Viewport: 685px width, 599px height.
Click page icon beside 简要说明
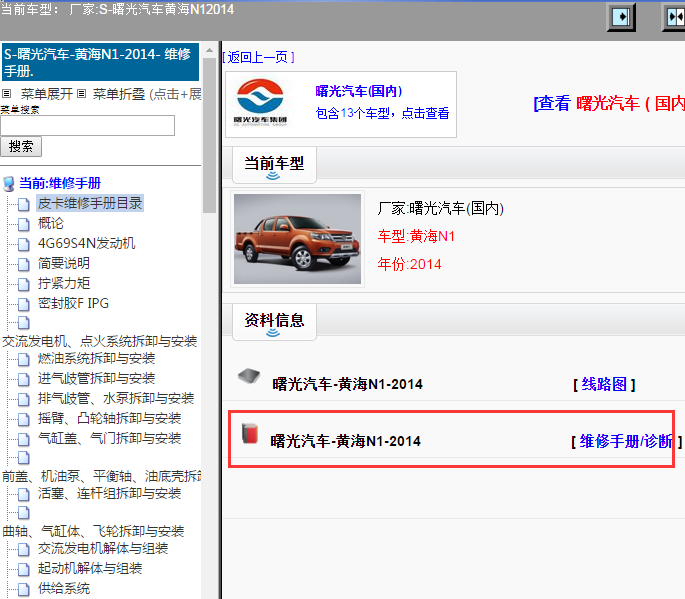click(23, 264)
